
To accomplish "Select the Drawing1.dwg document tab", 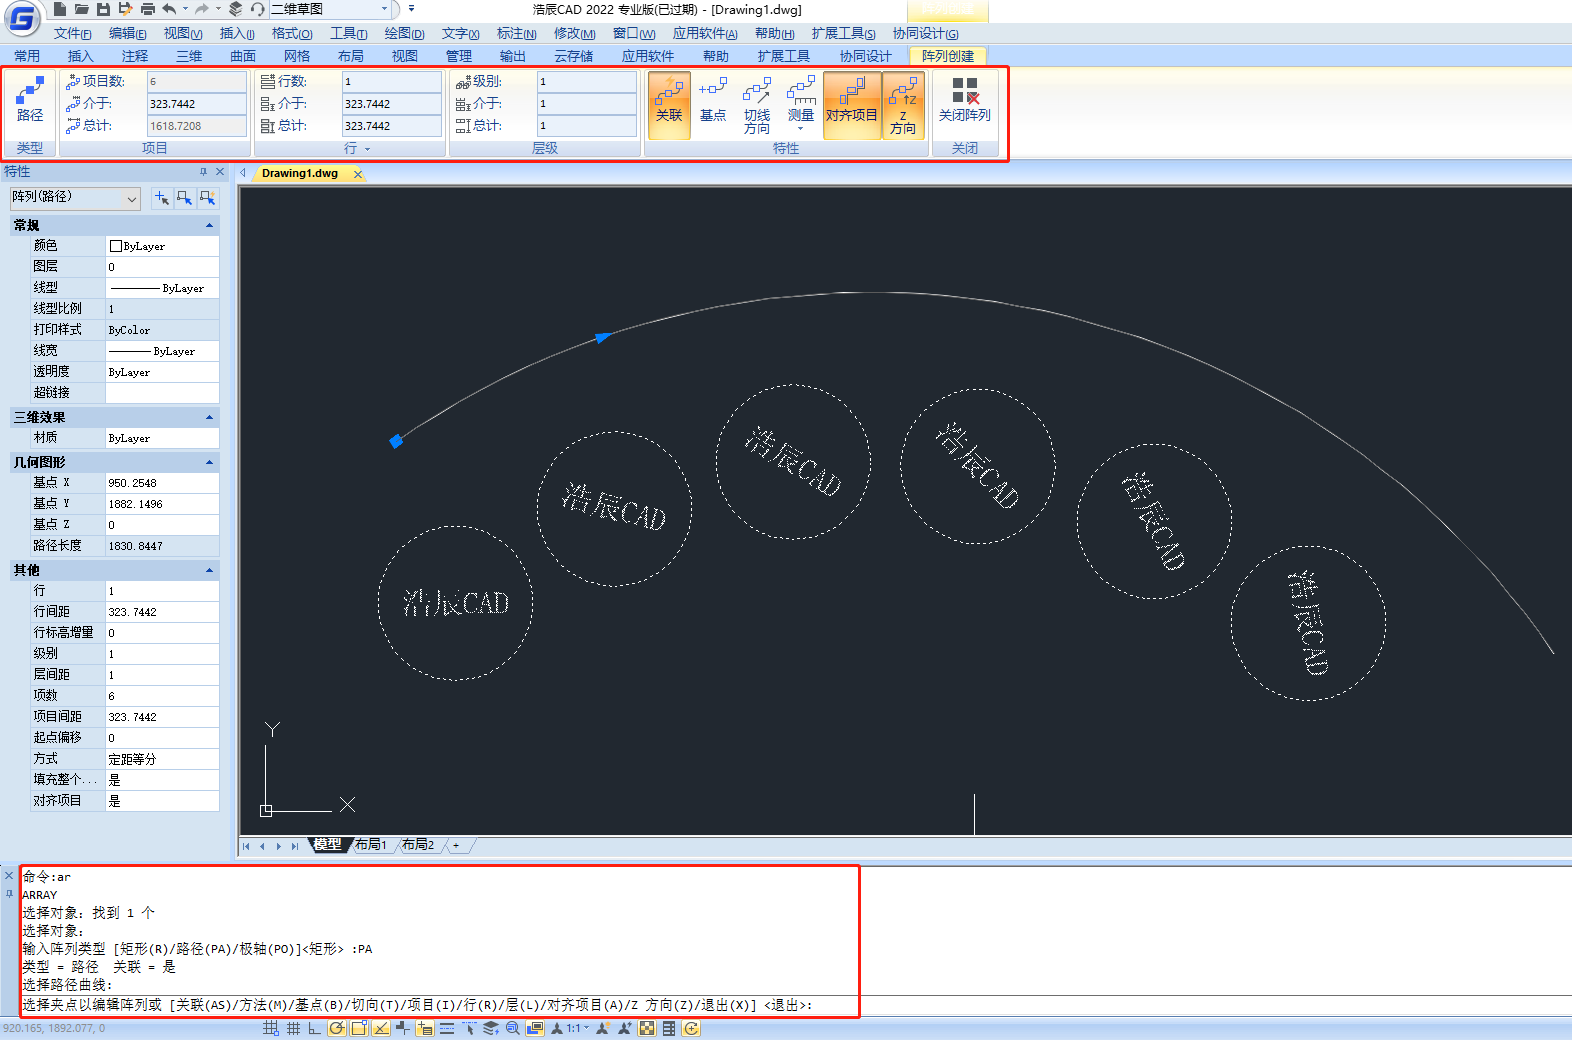I will [x=300, y=173].
